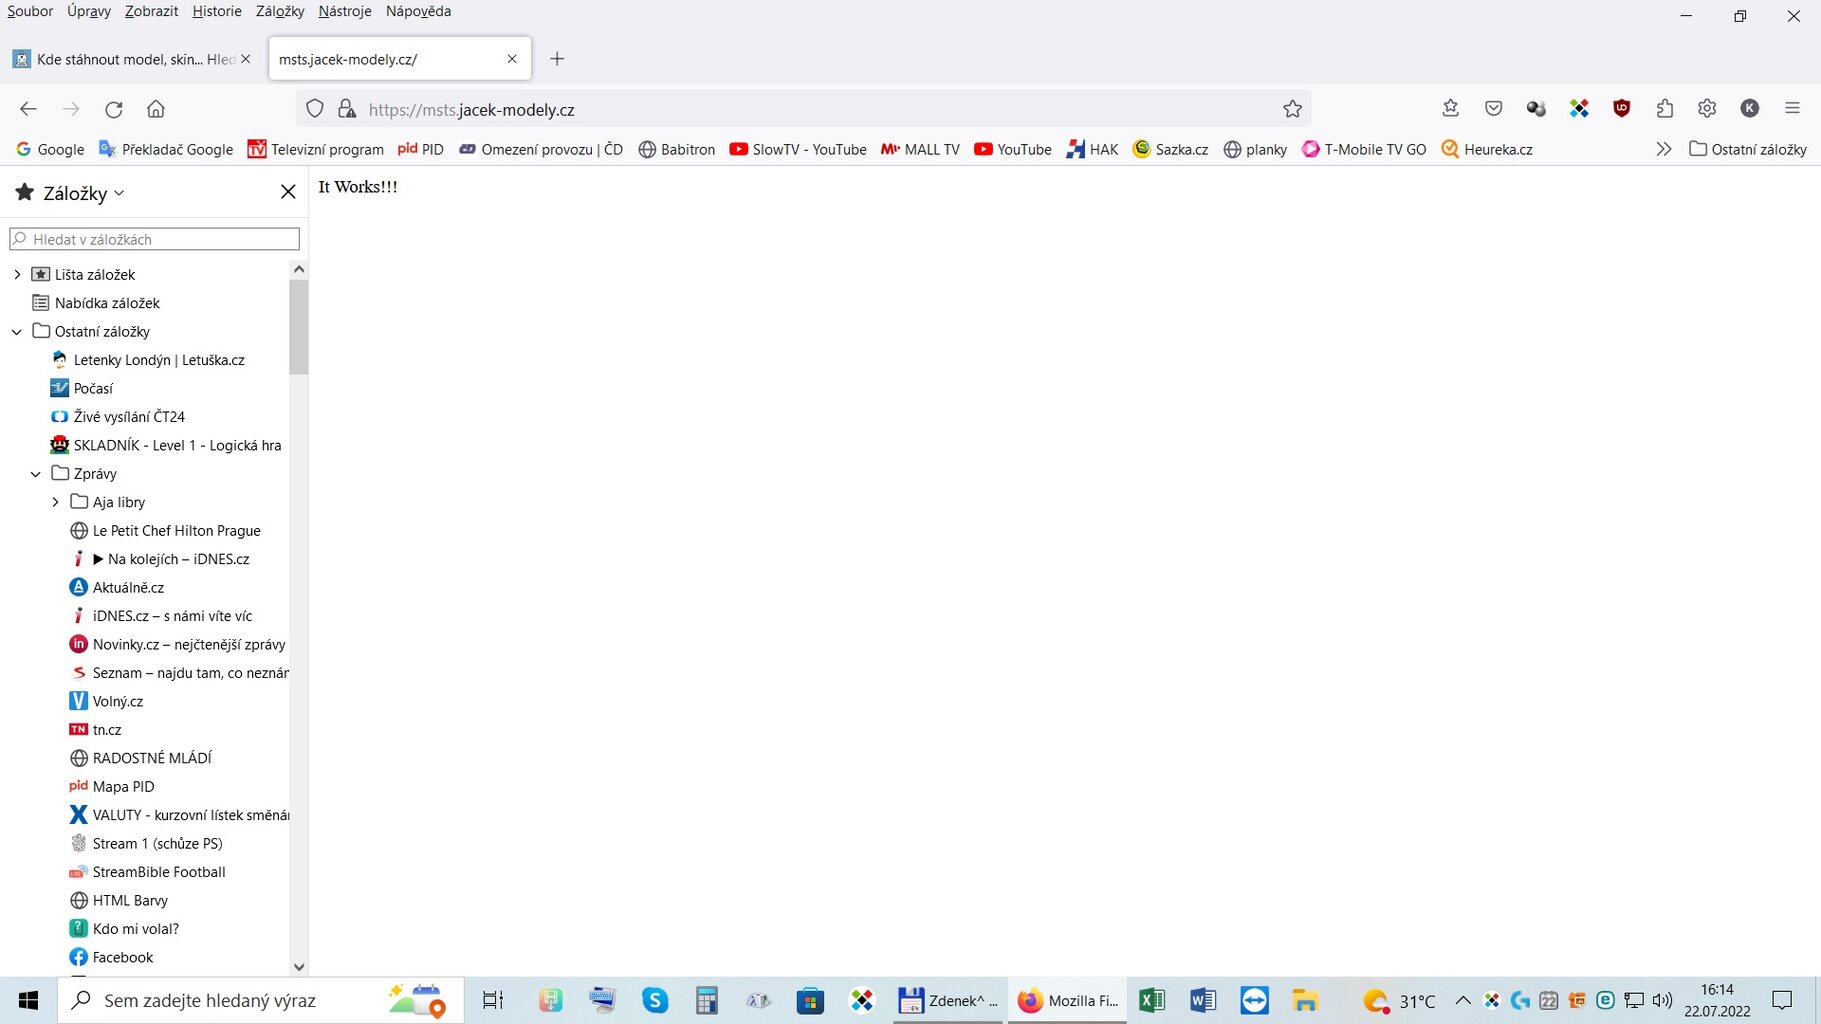Open the extensions puzzle icon

1664,109
